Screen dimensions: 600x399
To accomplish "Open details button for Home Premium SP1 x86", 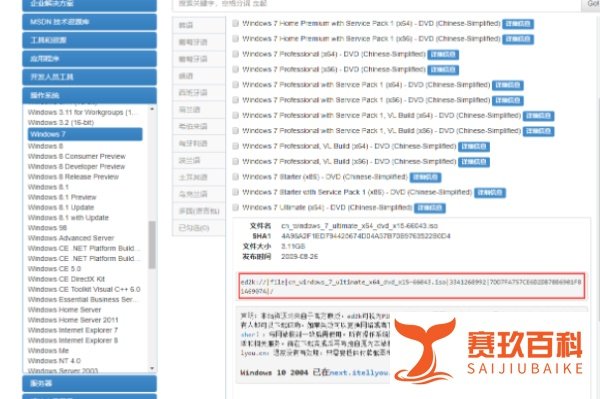I will click(x=518, y=39).
